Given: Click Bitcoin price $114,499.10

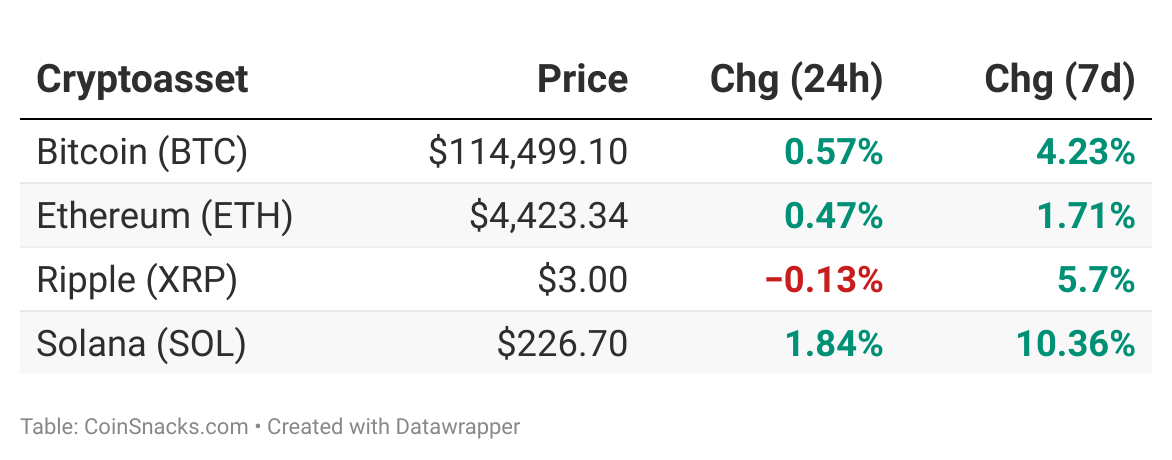Looking at the screenshot, I should coord(528,151).
